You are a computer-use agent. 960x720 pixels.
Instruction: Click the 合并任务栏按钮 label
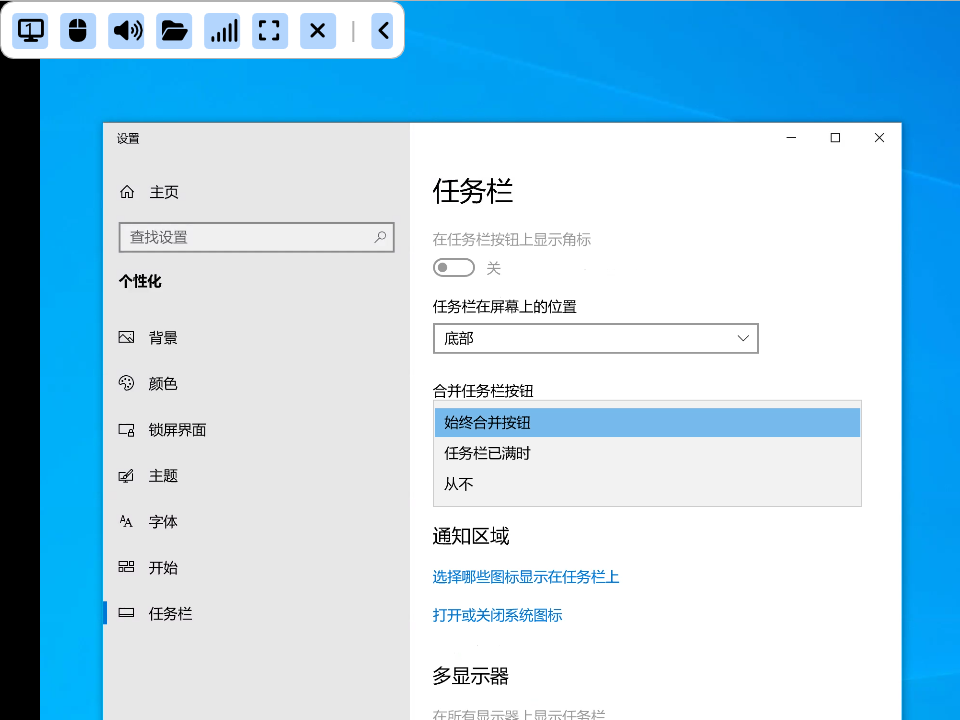483,391
